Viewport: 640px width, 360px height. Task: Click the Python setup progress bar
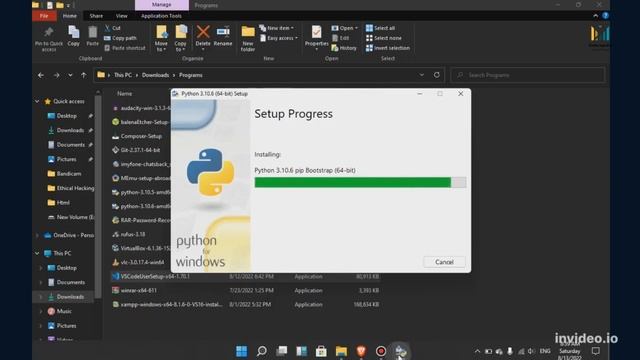(x=360, y=182)
